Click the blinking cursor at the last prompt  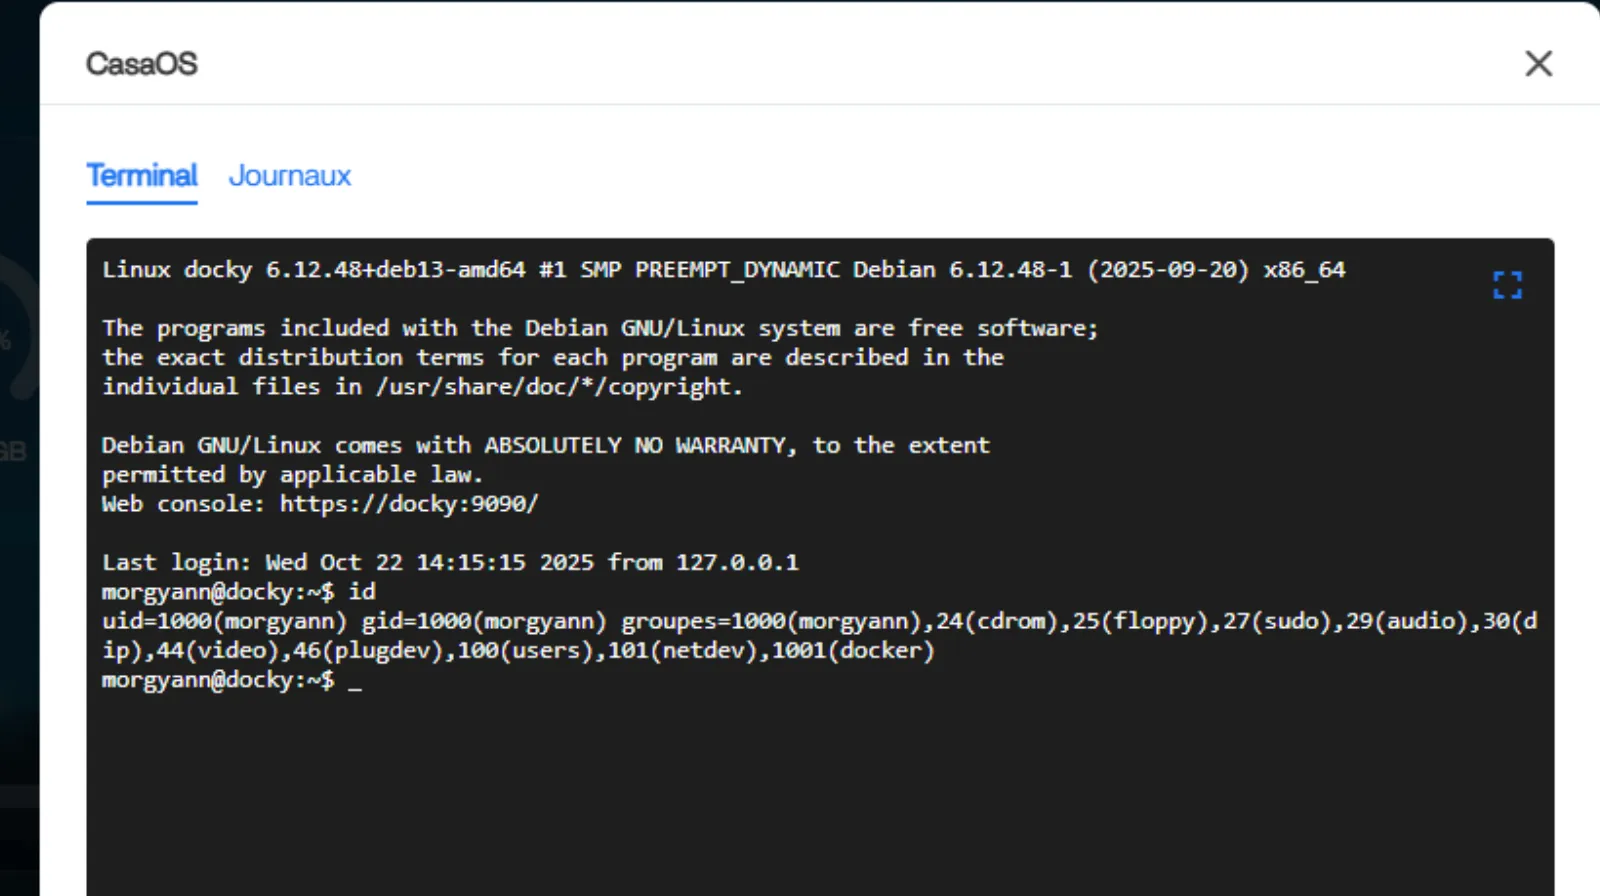[355, 682]
